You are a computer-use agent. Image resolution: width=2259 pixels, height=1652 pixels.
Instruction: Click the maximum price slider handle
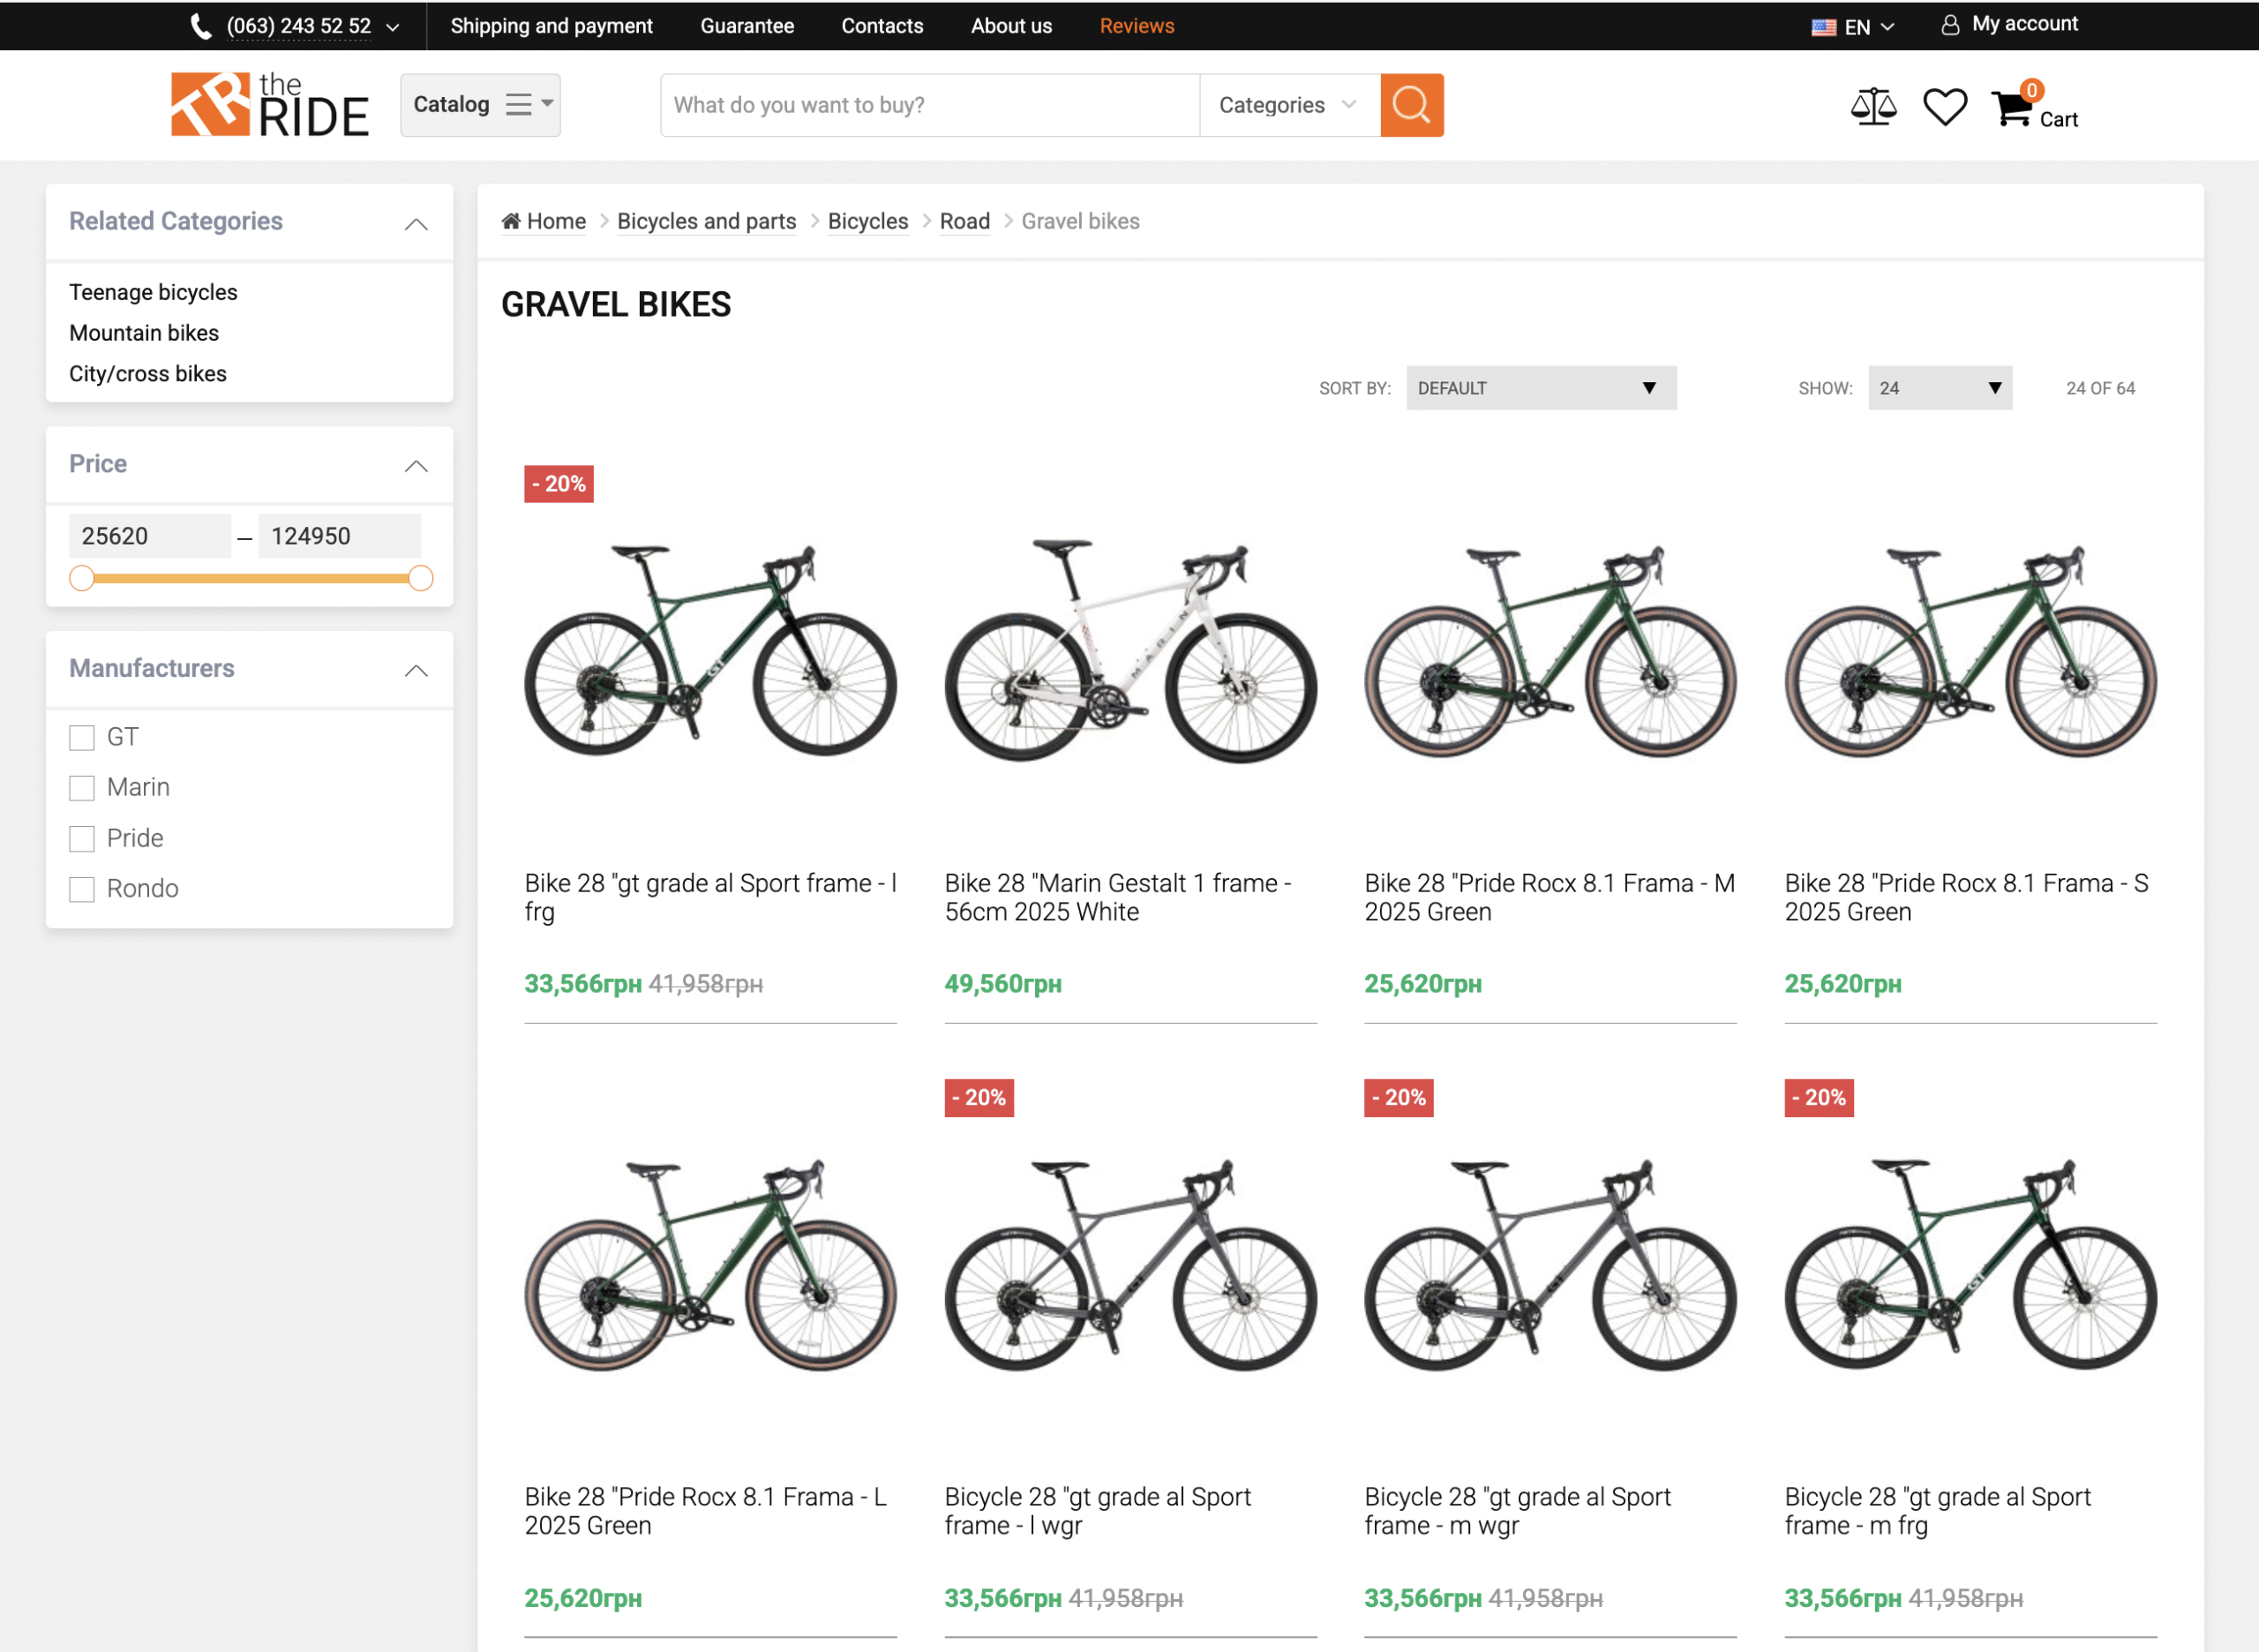click(x=421, y=578)
